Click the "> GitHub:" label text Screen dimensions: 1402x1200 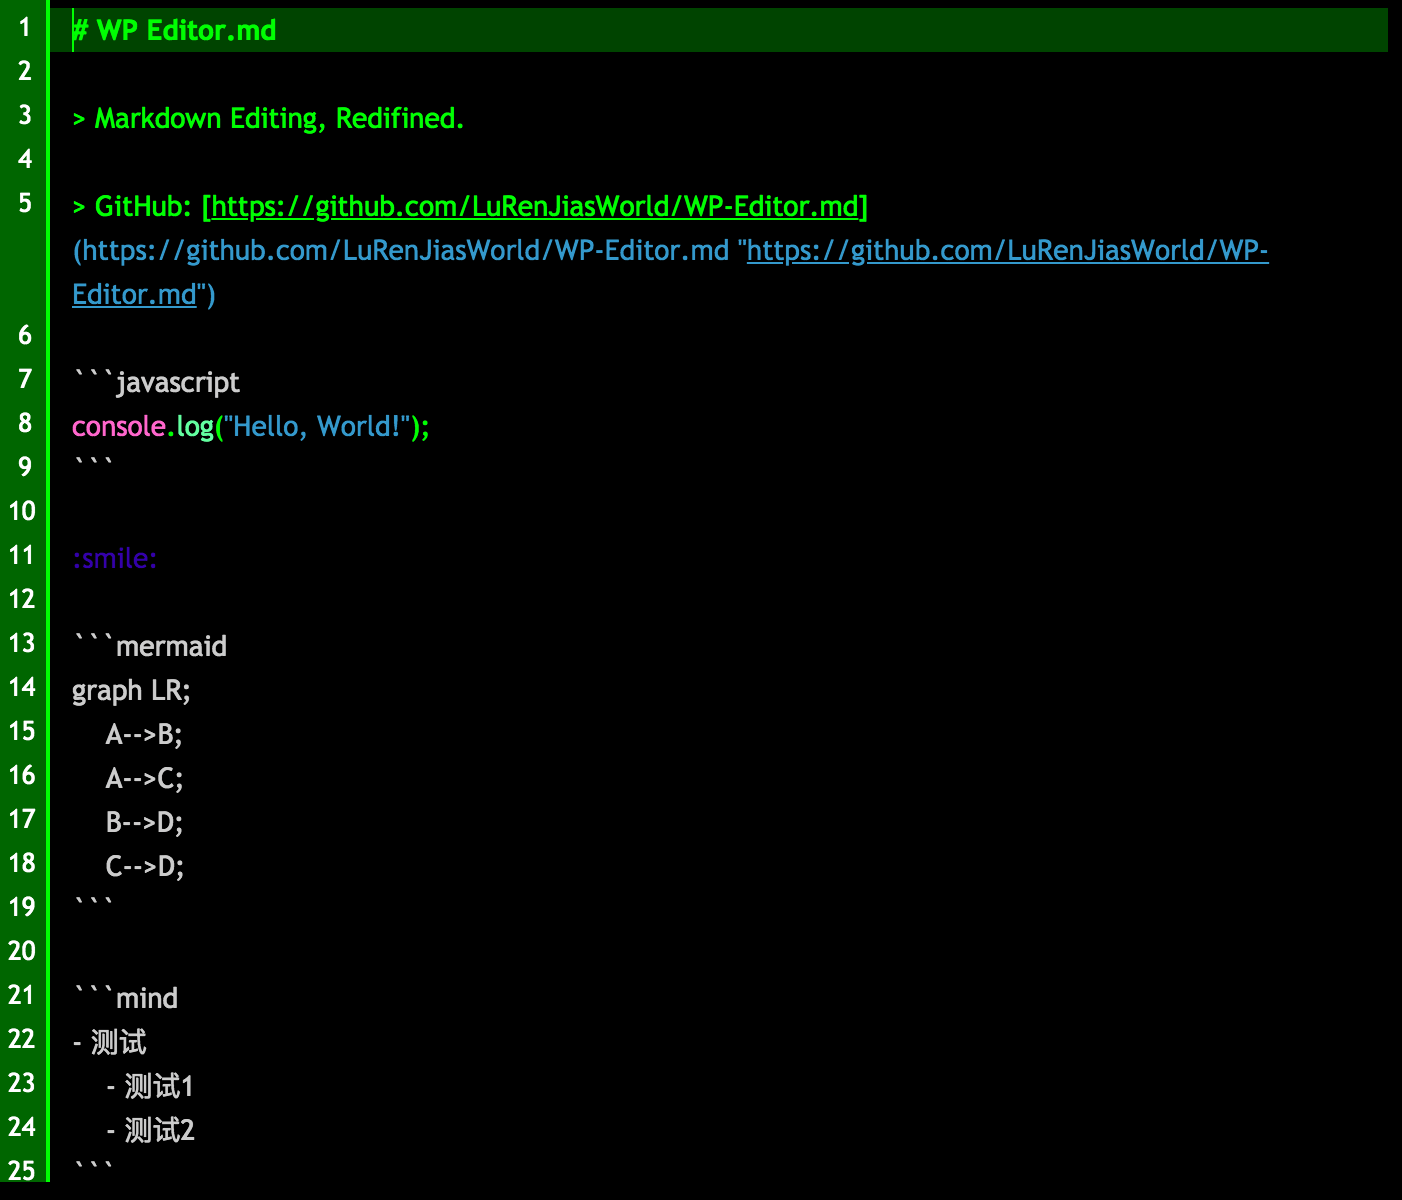(132, 206)
